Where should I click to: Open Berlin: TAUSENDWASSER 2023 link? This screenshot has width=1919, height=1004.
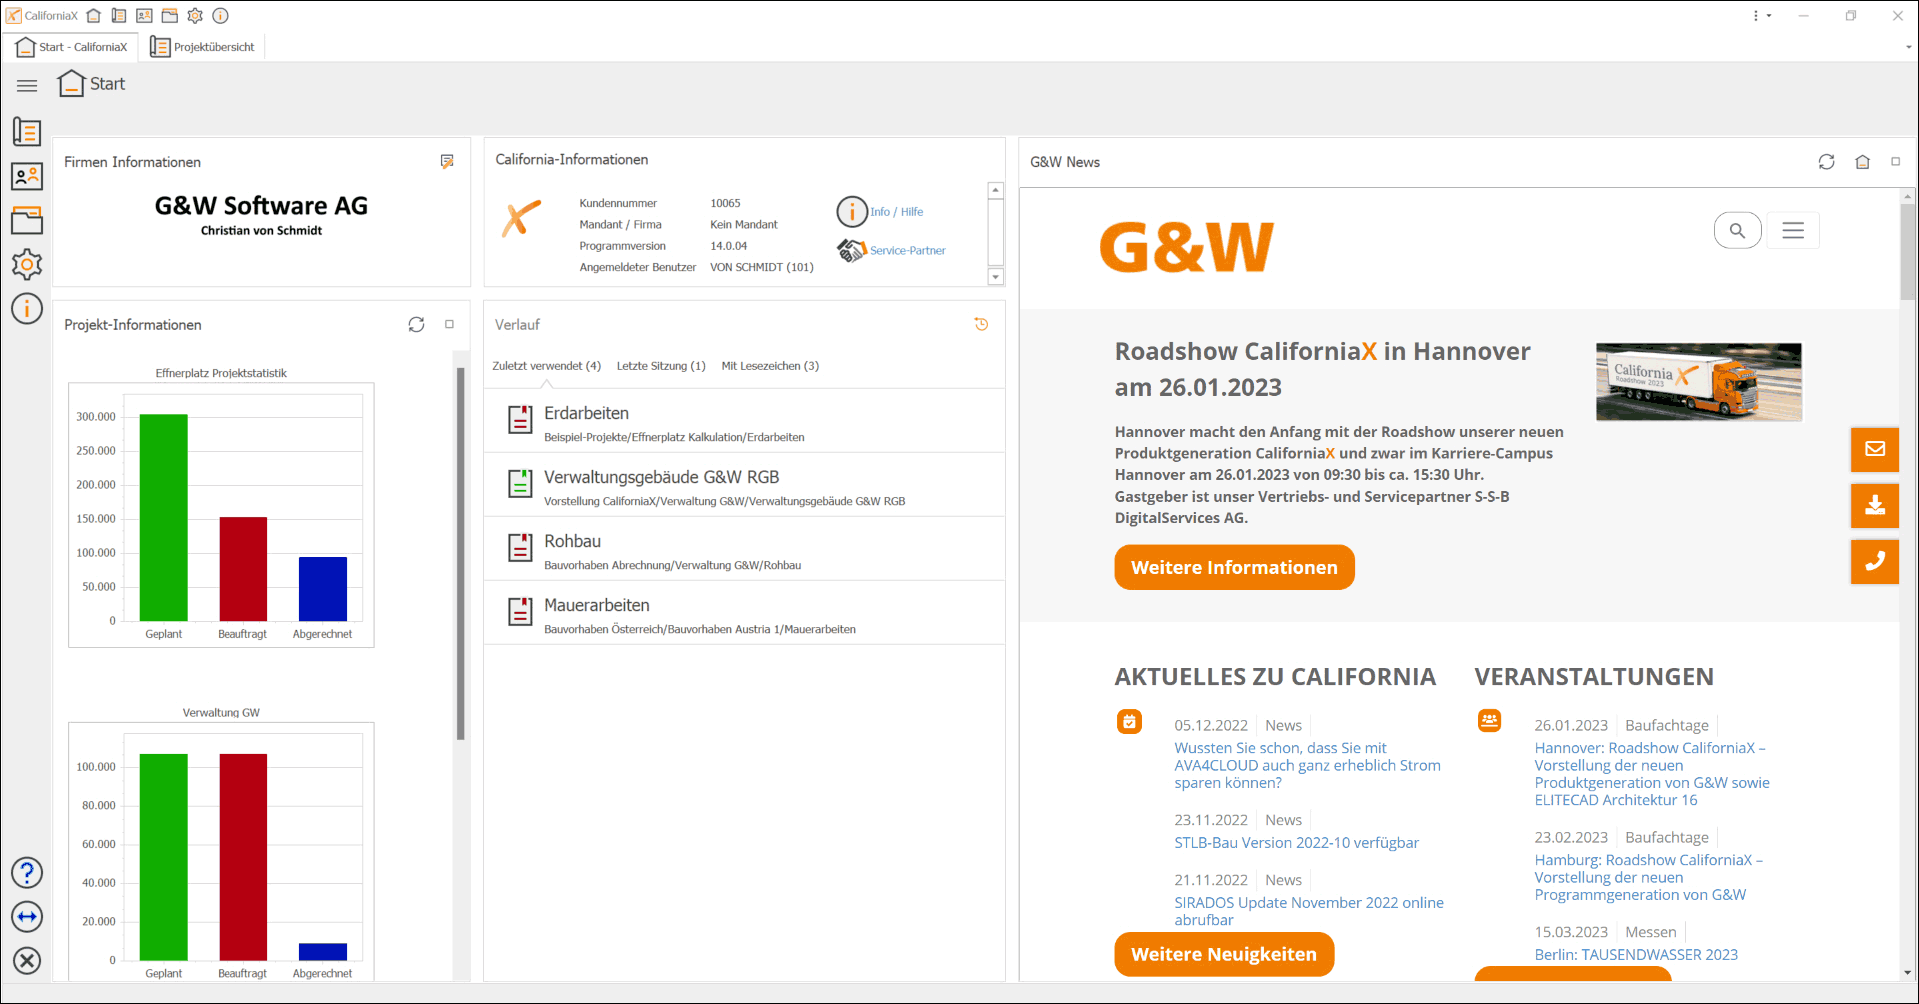[x=1636, y=955]
